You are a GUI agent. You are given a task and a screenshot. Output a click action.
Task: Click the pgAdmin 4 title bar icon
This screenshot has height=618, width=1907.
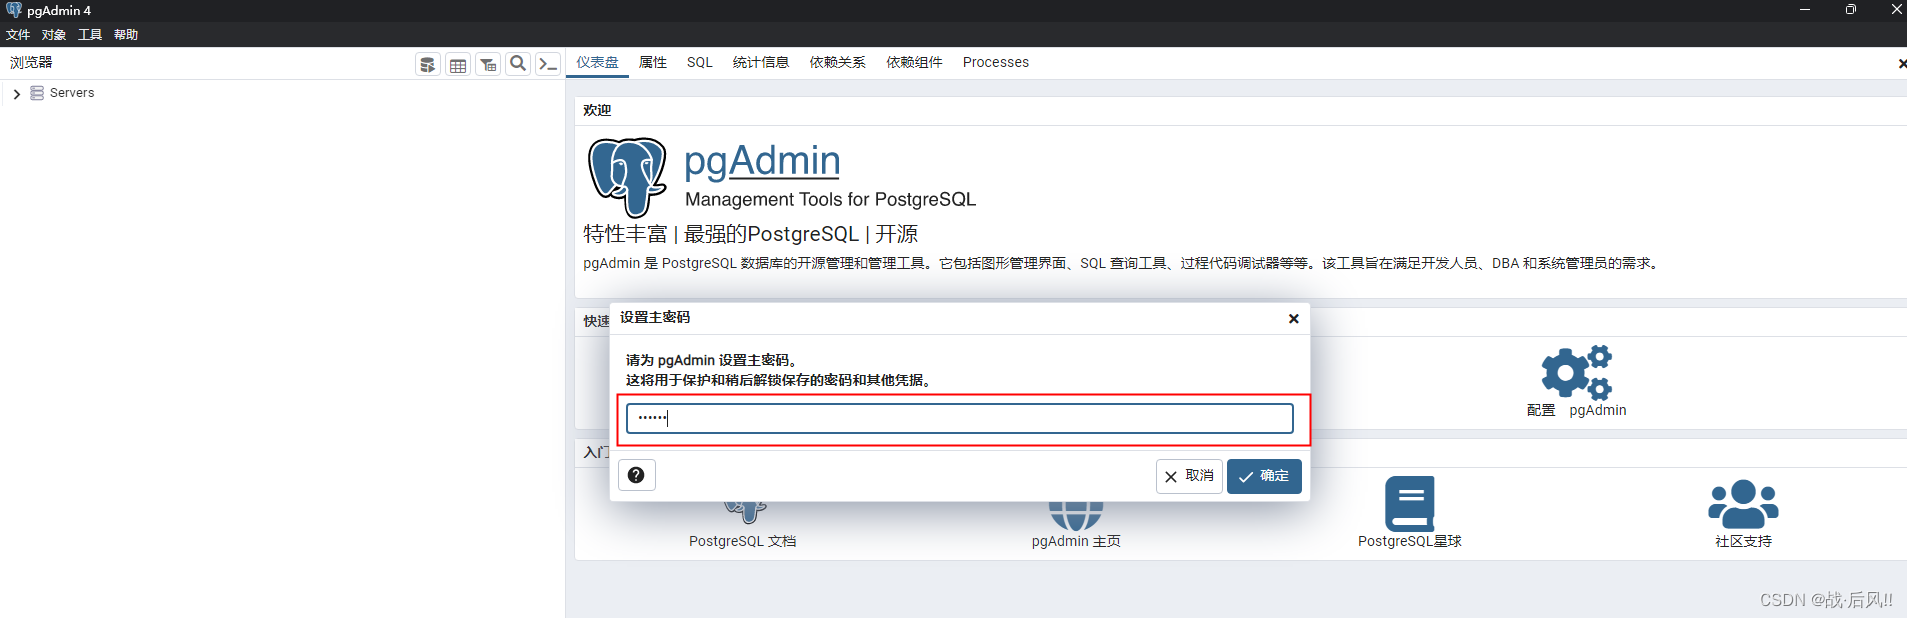click(x=13, y=10)
